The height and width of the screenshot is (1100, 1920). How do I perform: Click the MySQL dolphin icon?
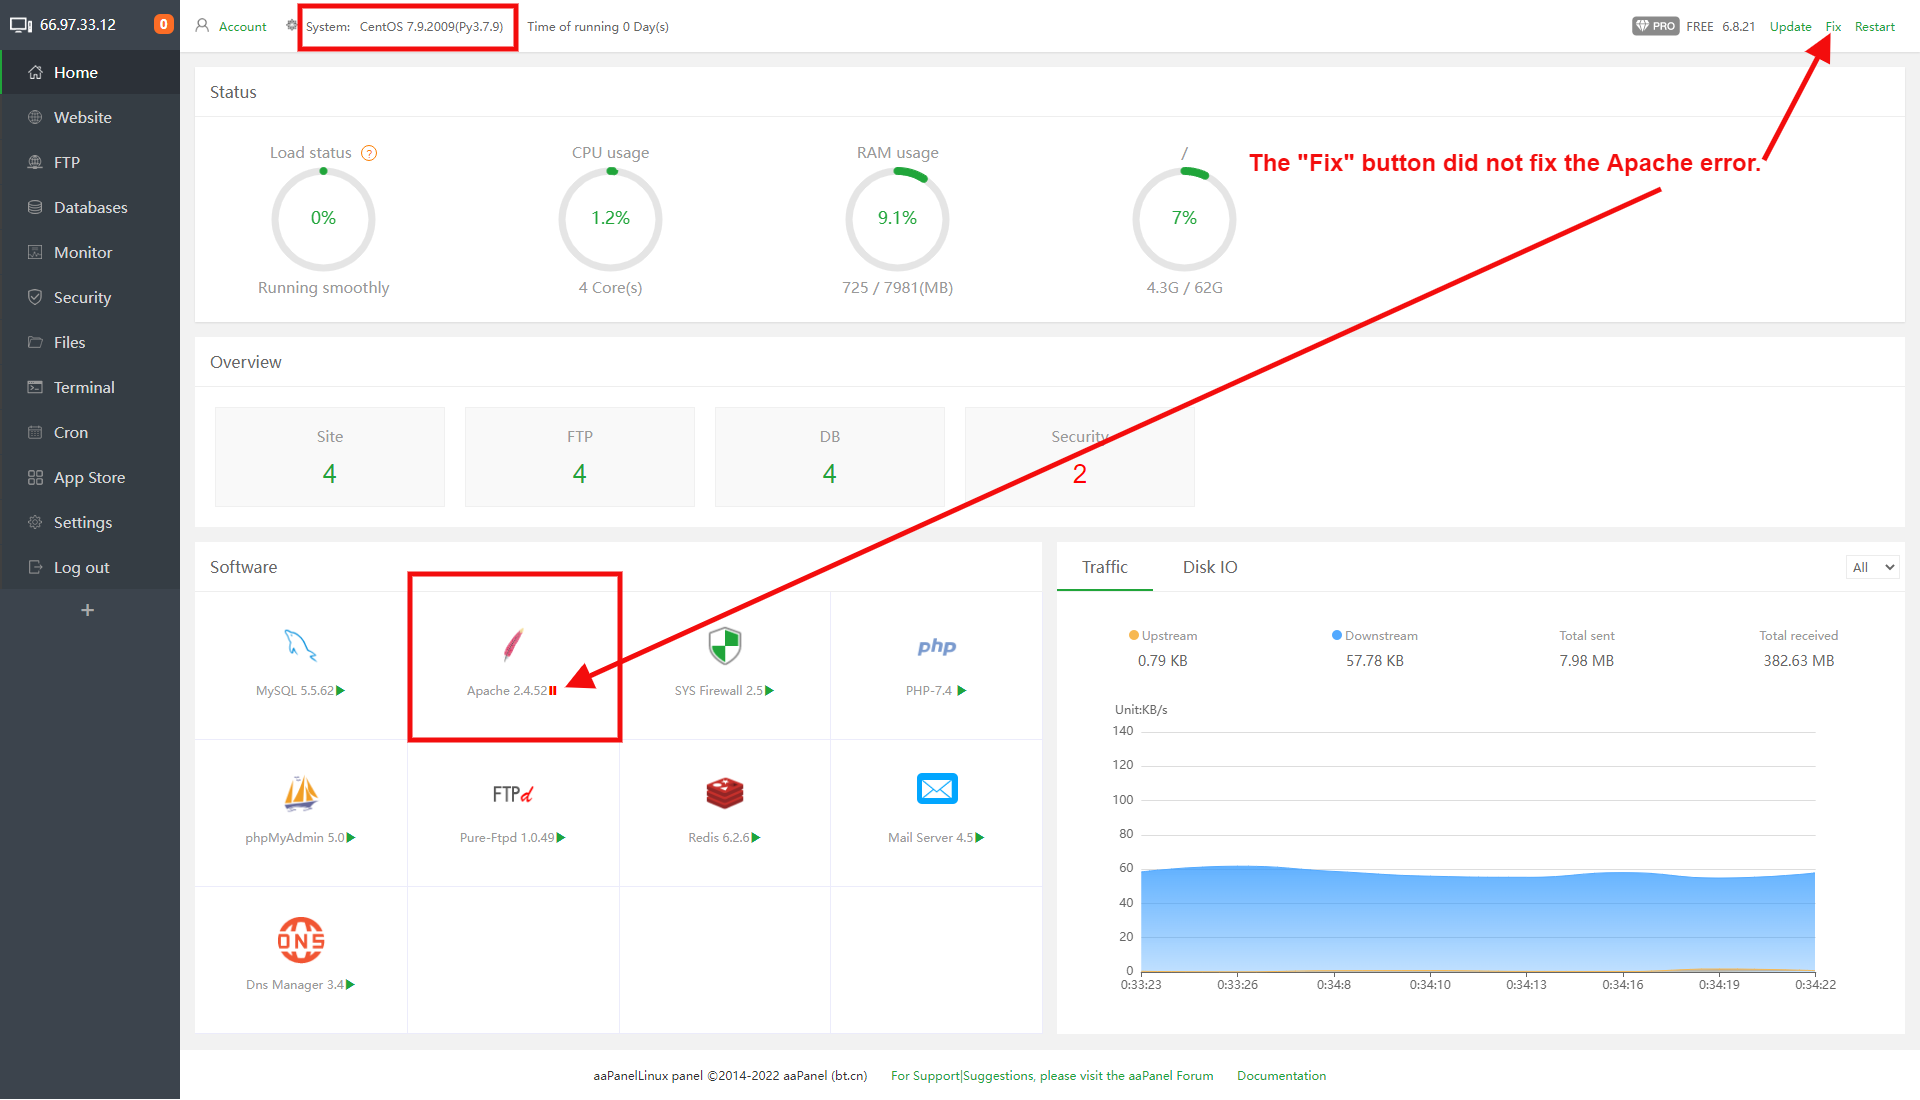300,645
